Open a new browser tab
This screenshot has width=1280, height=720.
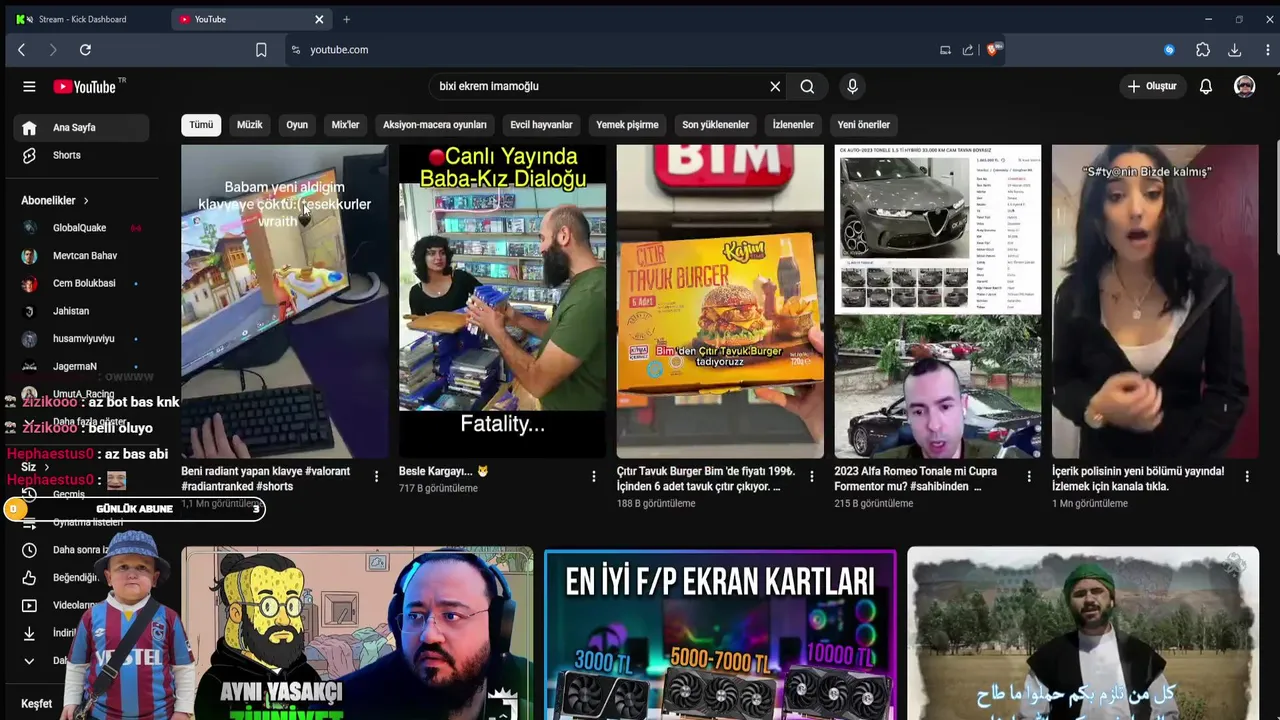point(346,19)
